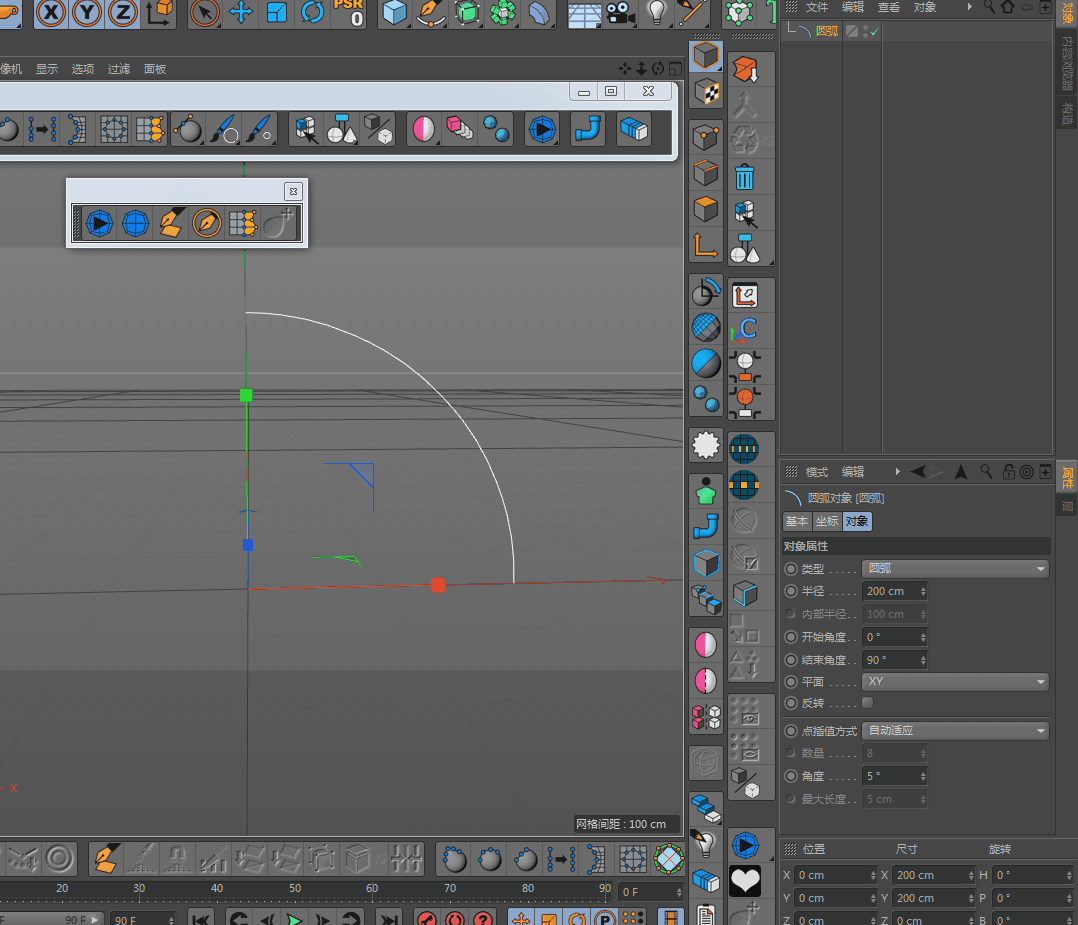The height and width of the screenshot is (925, 1078).
Task: Click orange circled pen icon in small palette
Action: coord(206,224)
